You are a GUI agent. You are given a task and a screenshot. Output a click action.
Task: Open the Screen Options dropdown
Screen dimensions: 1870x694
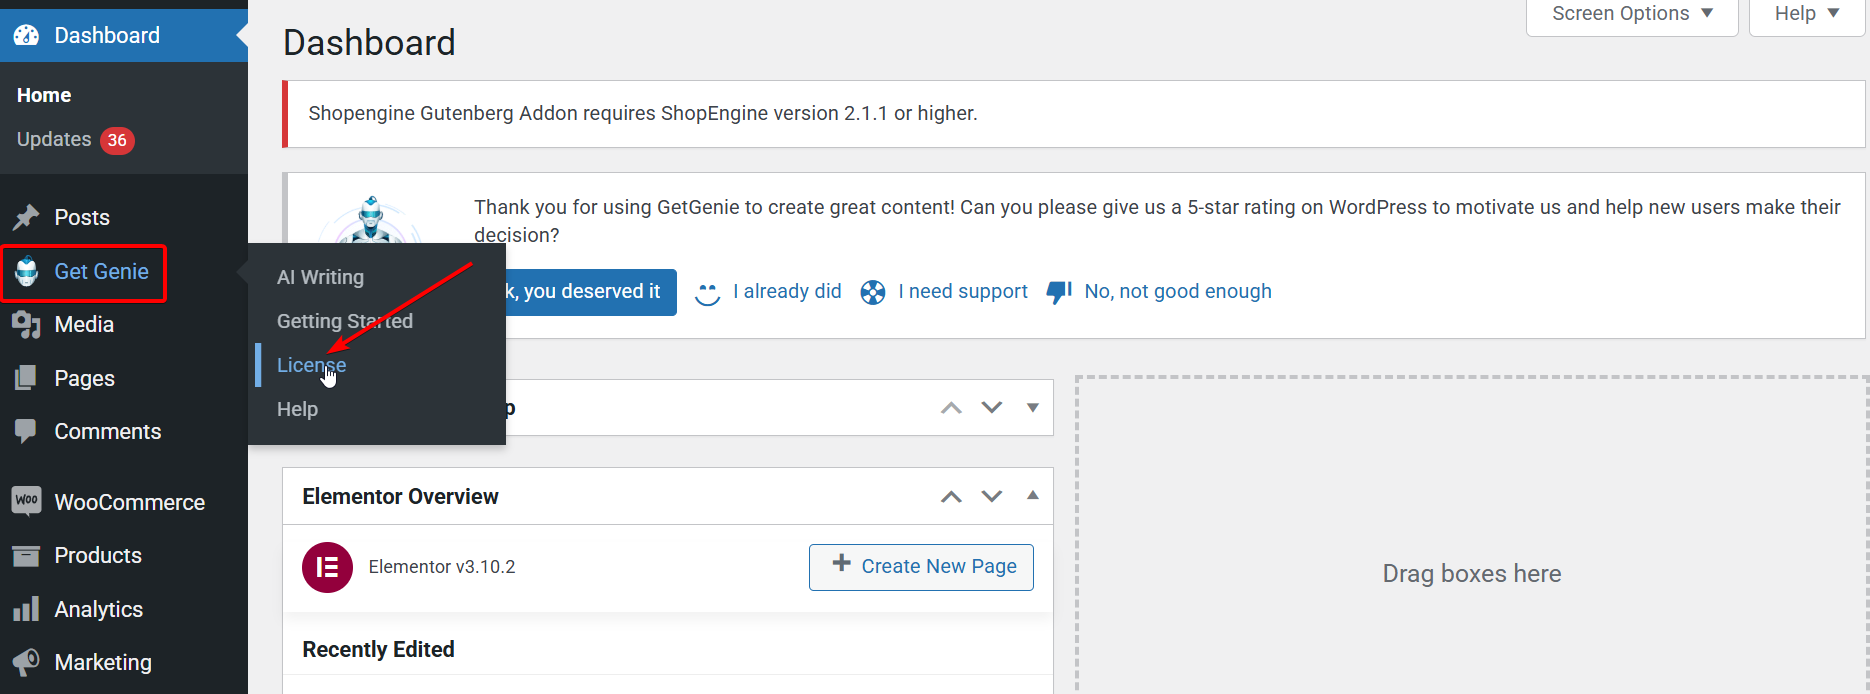coord(1630,13)
